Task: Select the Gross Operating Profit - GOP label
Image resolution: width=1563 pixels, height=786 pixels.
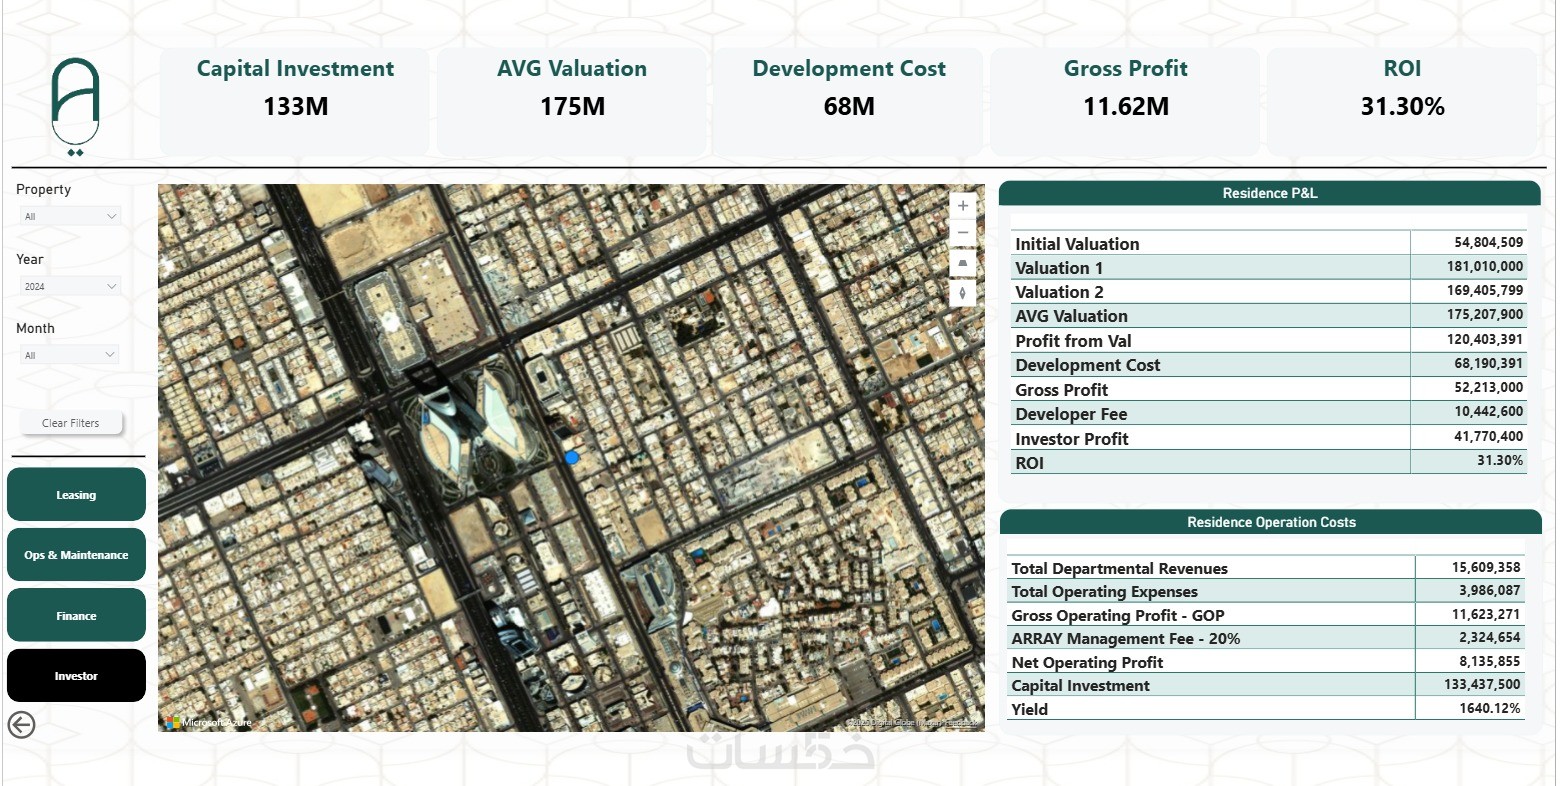Action: (x=1118, y=616)
